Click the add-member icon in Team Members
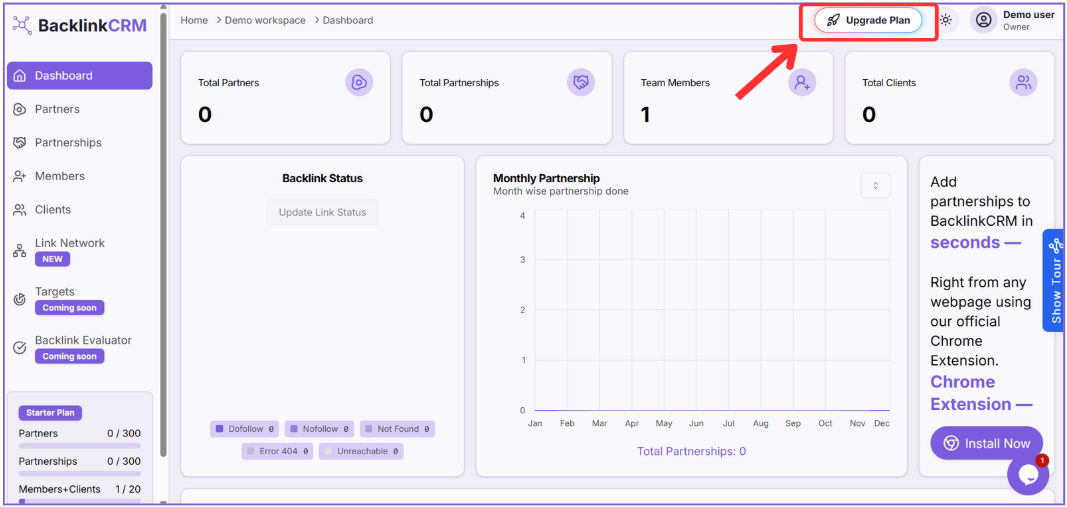1067x507 pixels. (802, 83)
